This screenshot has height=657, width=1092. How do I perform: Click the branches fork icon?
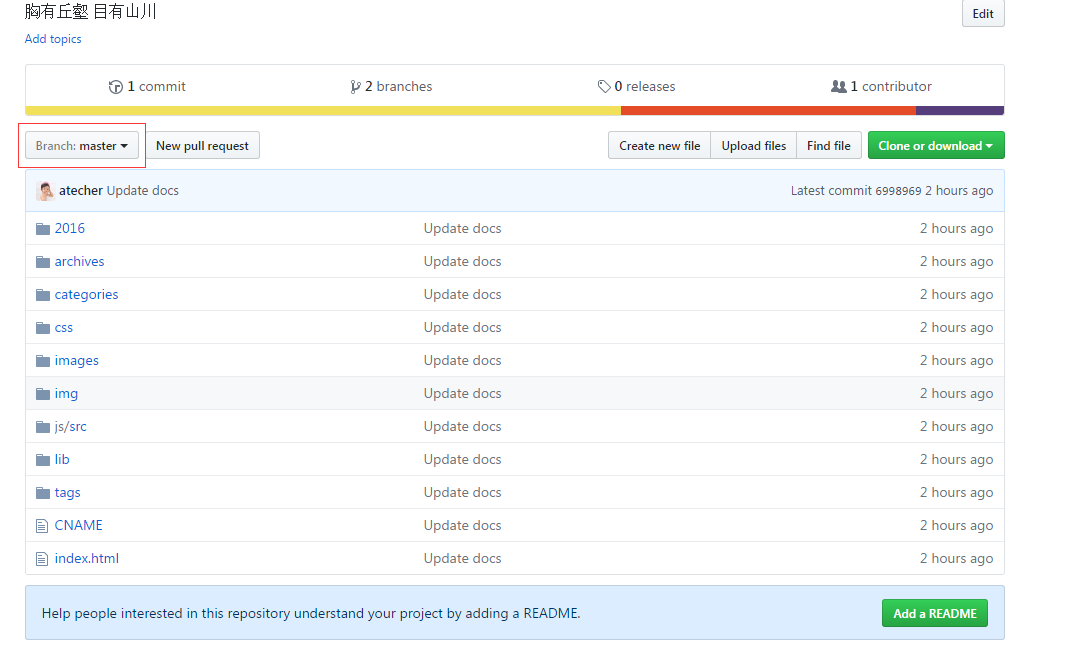pos(355,87)
